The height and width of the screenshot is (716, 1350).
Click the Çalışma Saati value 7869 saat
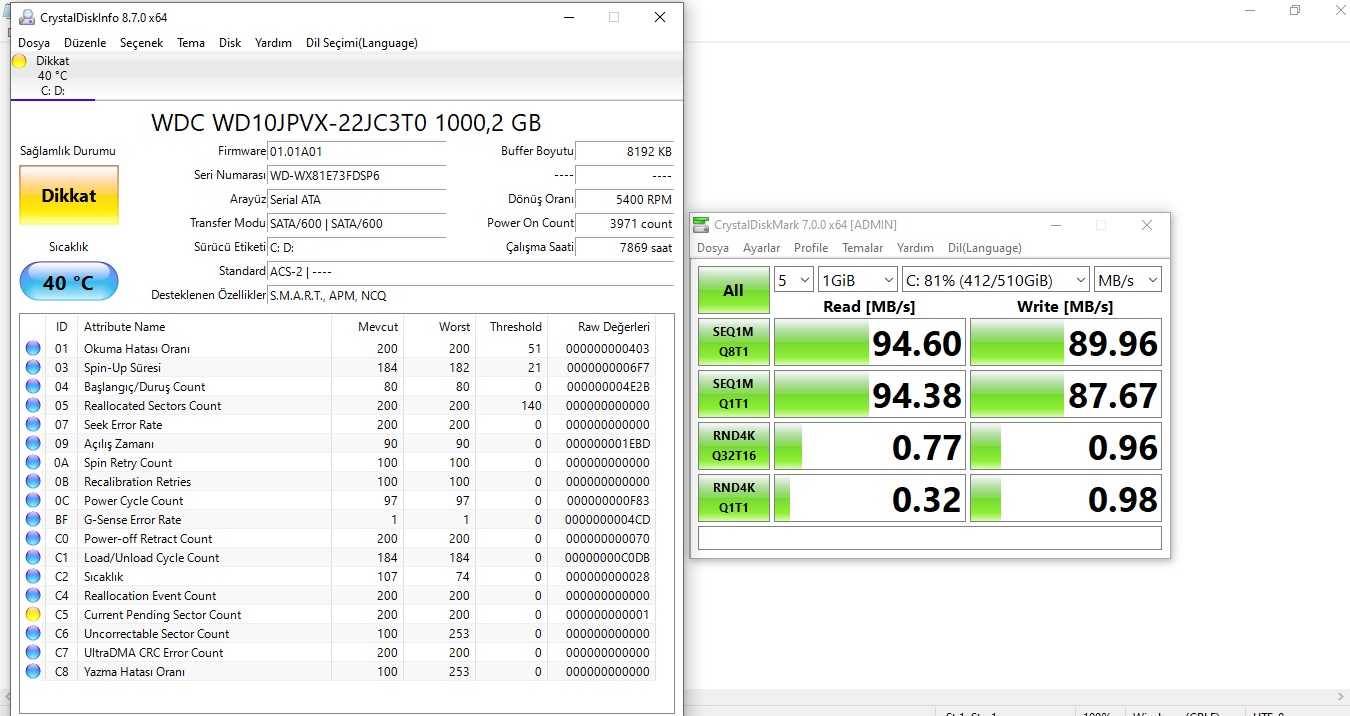tap(625, 248)
